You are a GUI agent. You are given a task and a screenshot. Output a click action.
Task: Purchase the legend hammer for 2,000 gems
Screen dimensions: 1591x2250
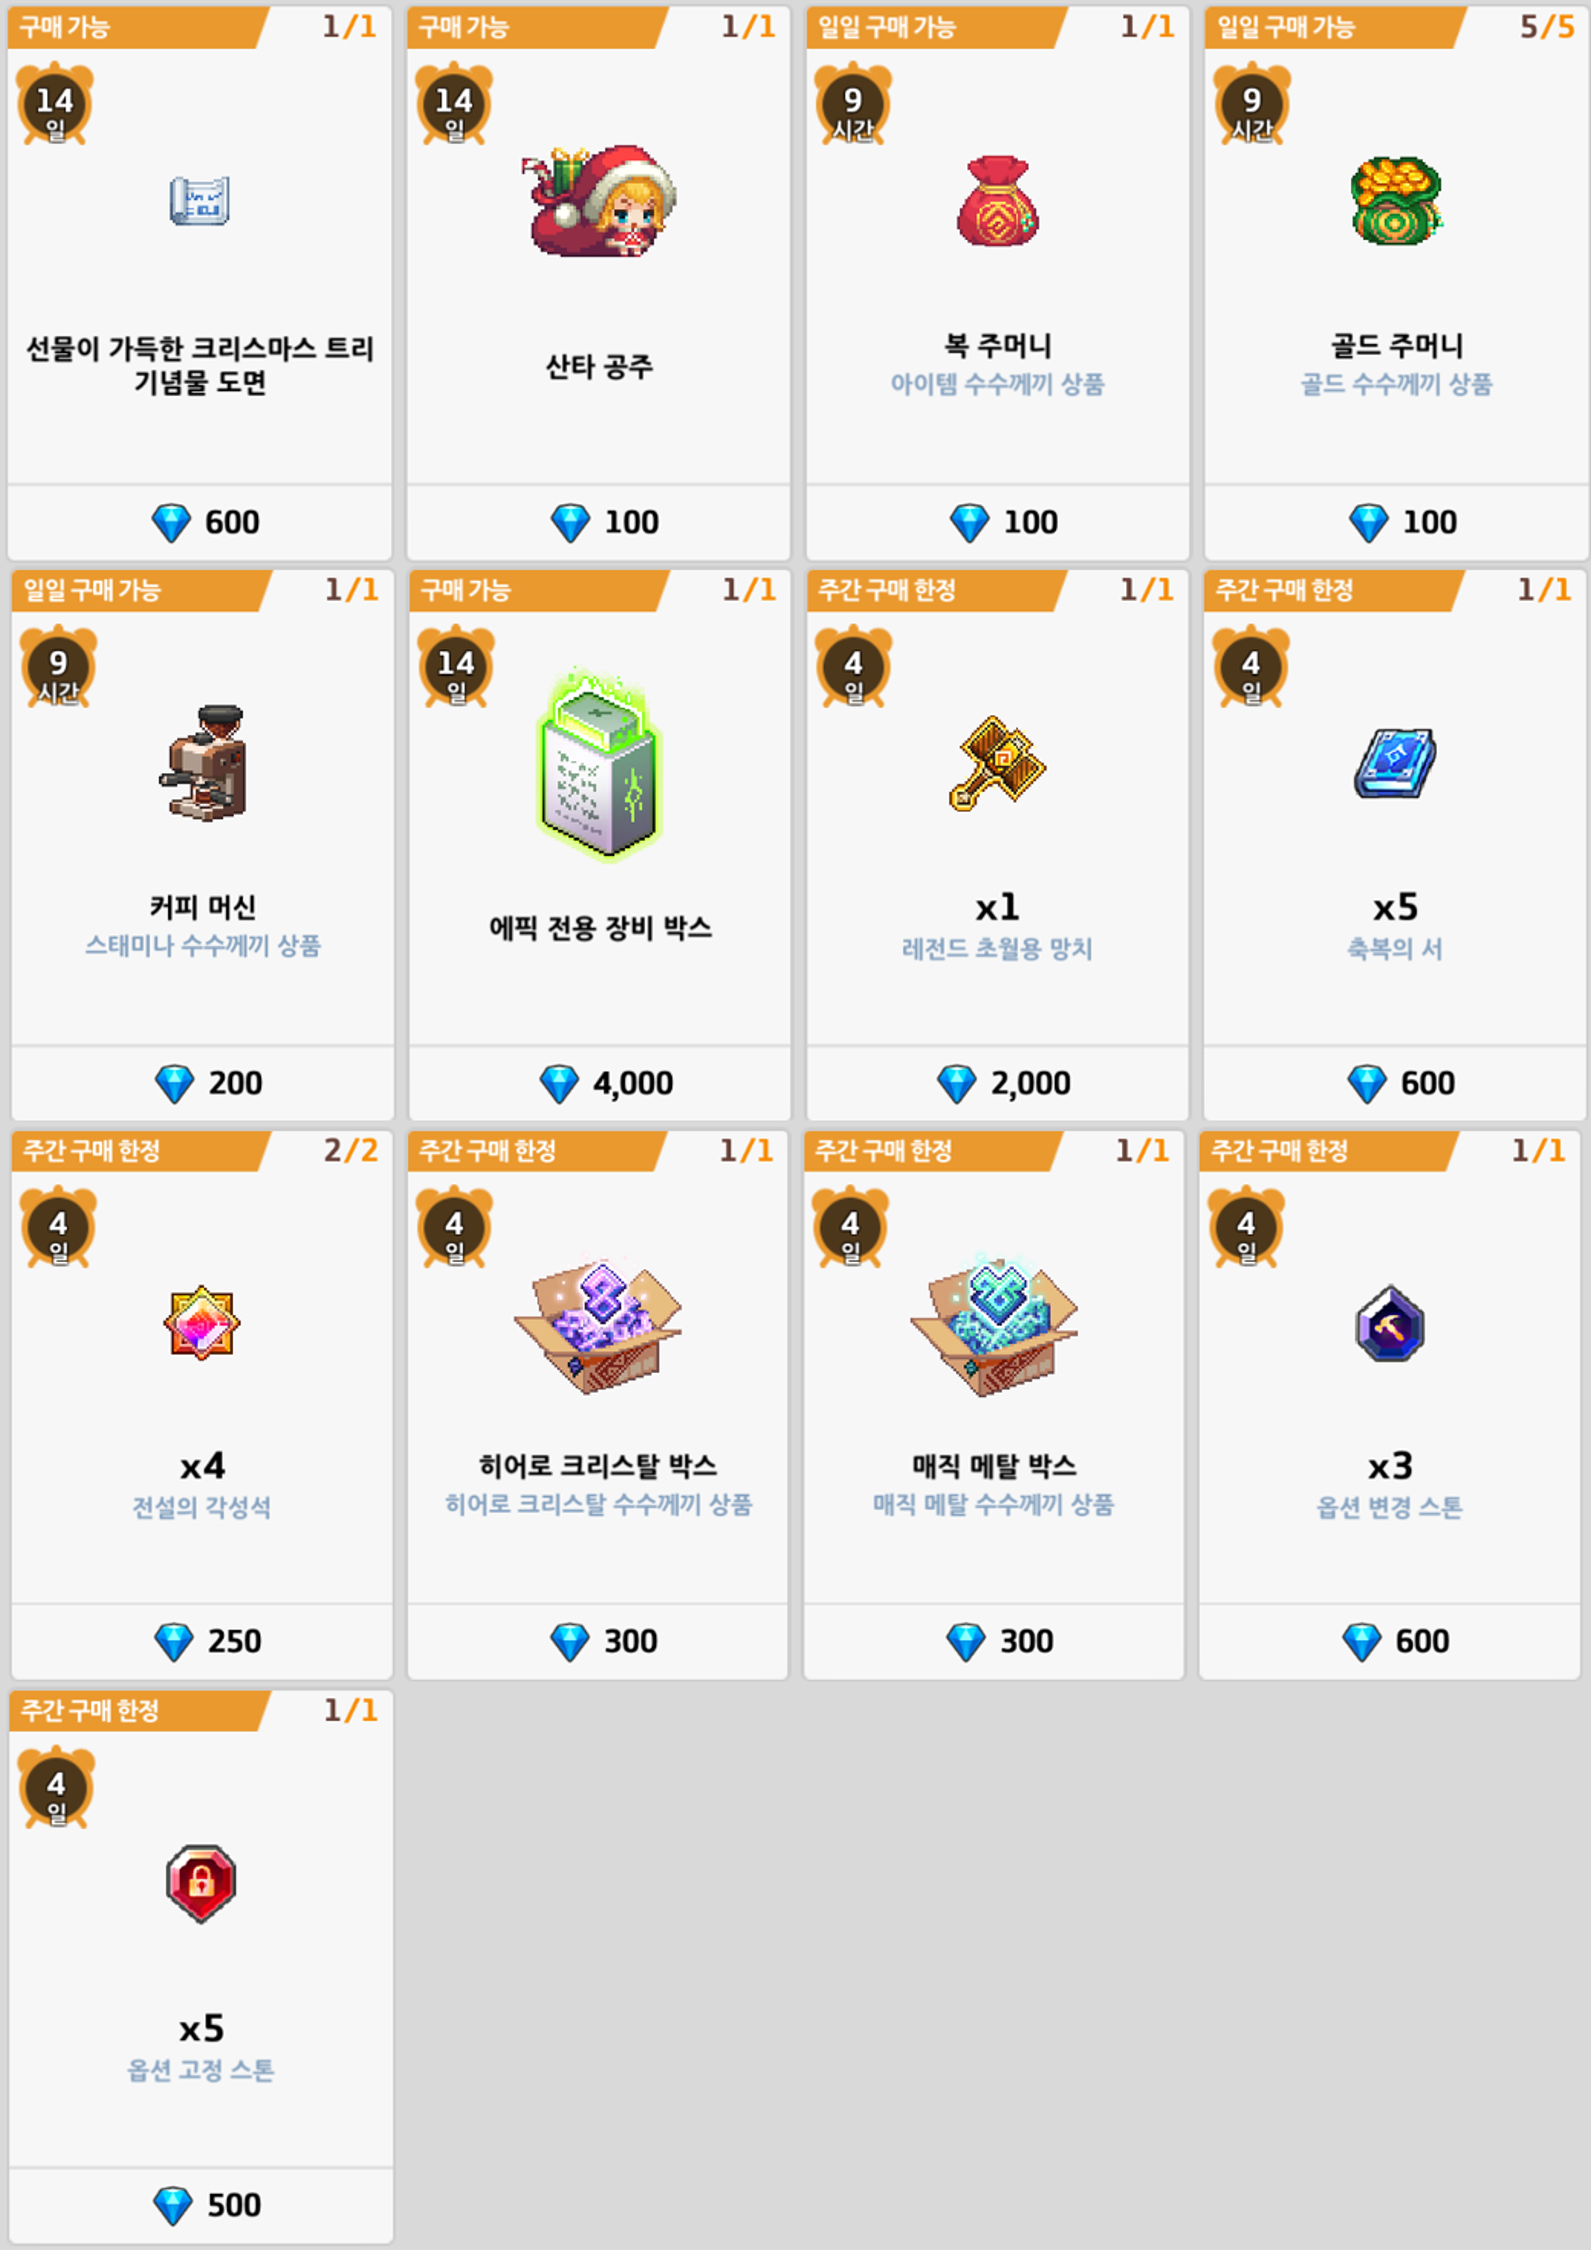pos(998,1083)
